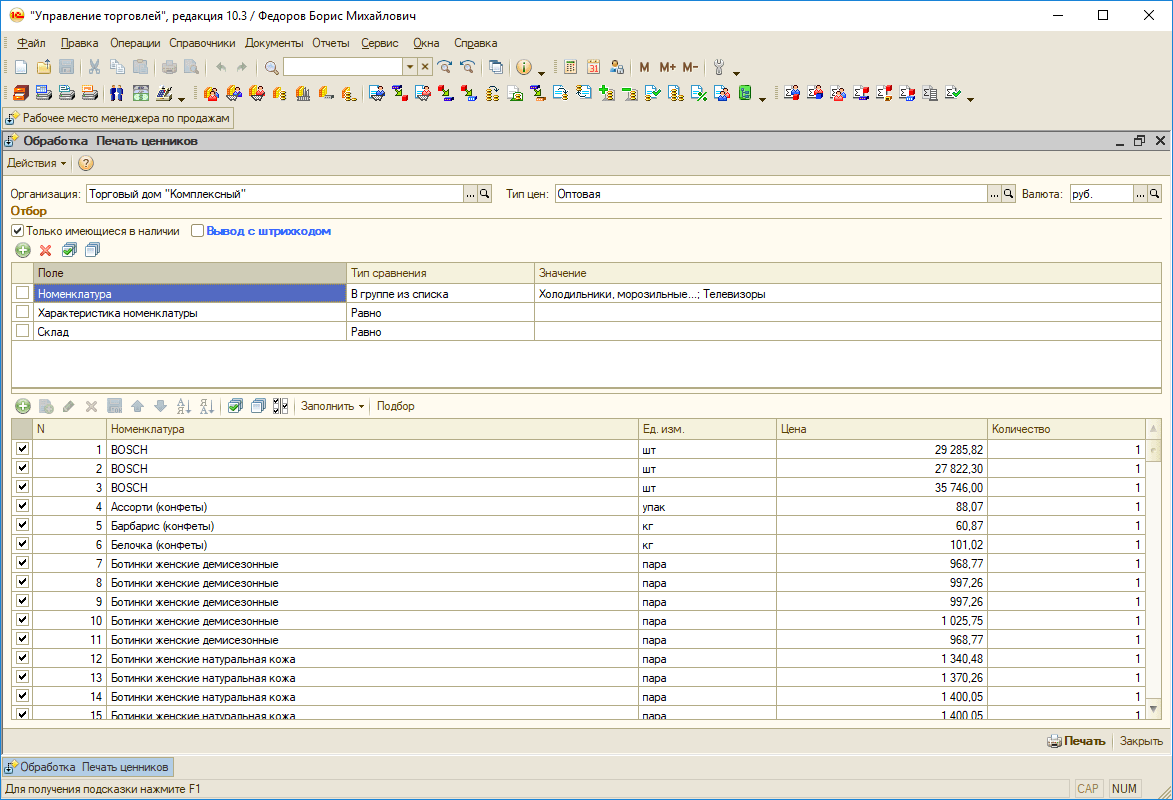This screenshot has height=800, width=1173.
Task: Open the Отчеты menu
Action: (x=330, y=43)
